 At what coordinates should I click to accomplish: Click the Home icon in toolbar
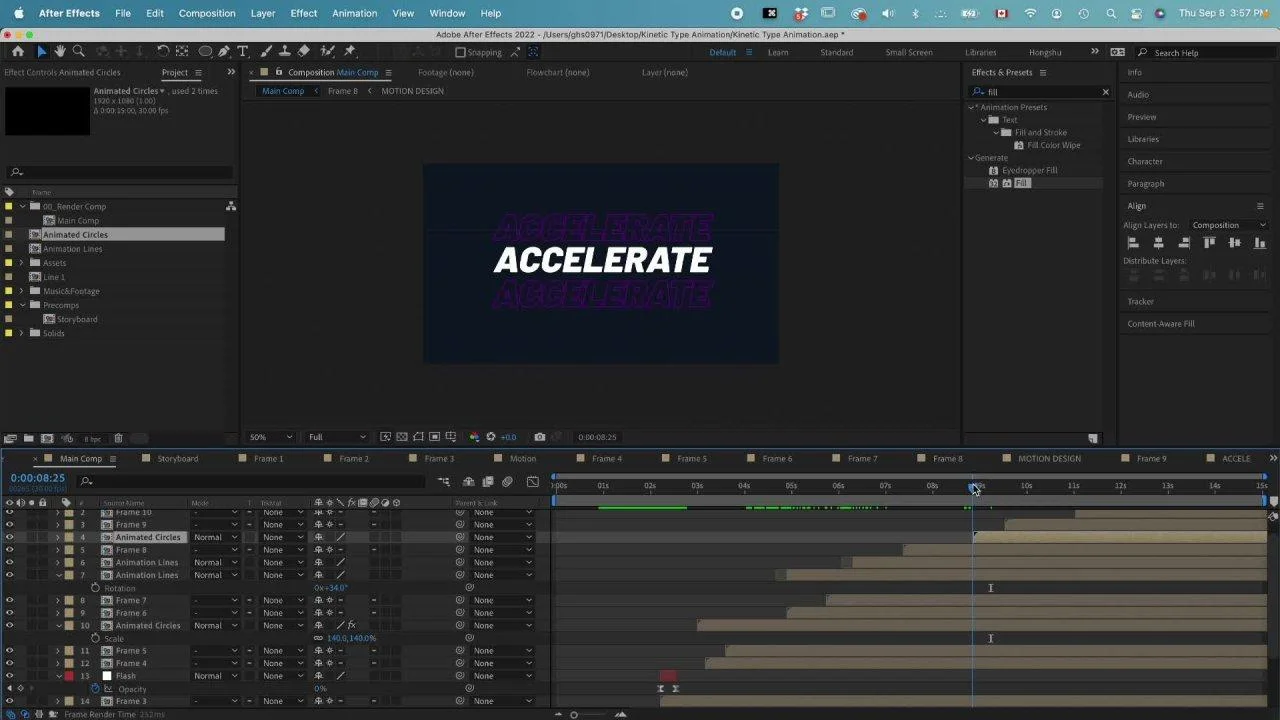(18, 51)
